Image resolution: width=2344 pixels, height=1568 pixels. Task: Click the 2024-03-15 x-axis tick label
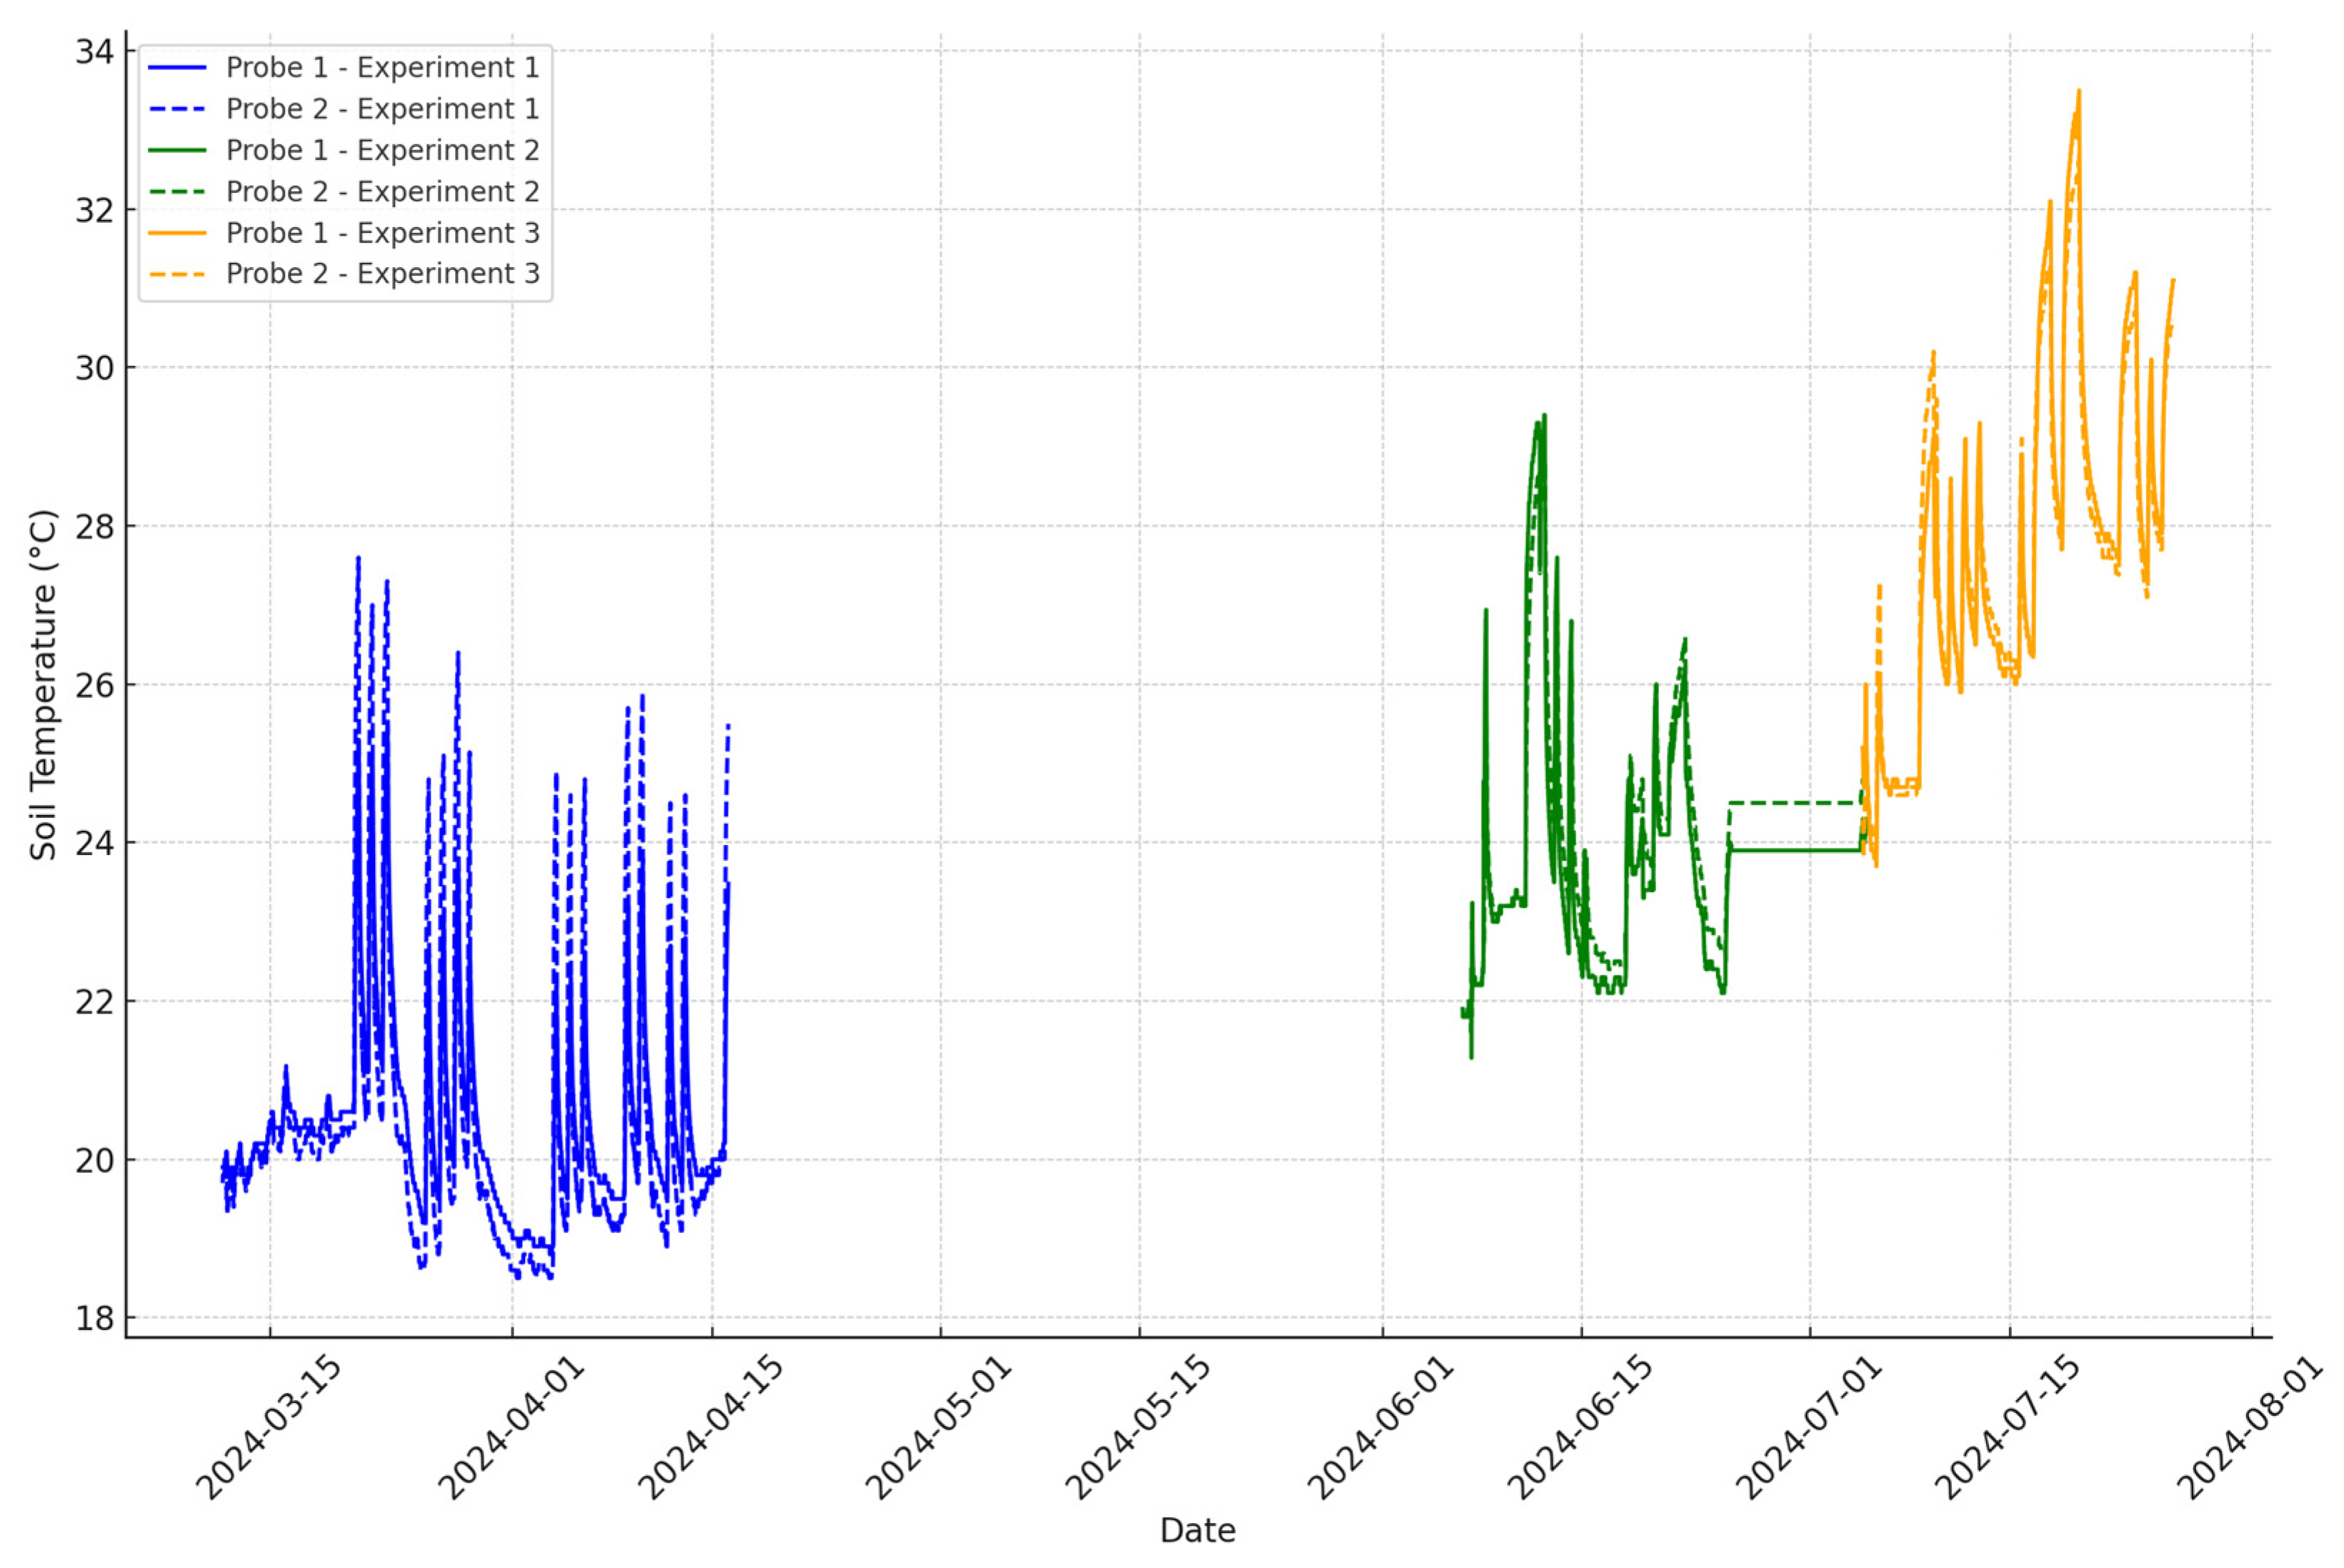pyautogui.click(x=268, y=1427)
